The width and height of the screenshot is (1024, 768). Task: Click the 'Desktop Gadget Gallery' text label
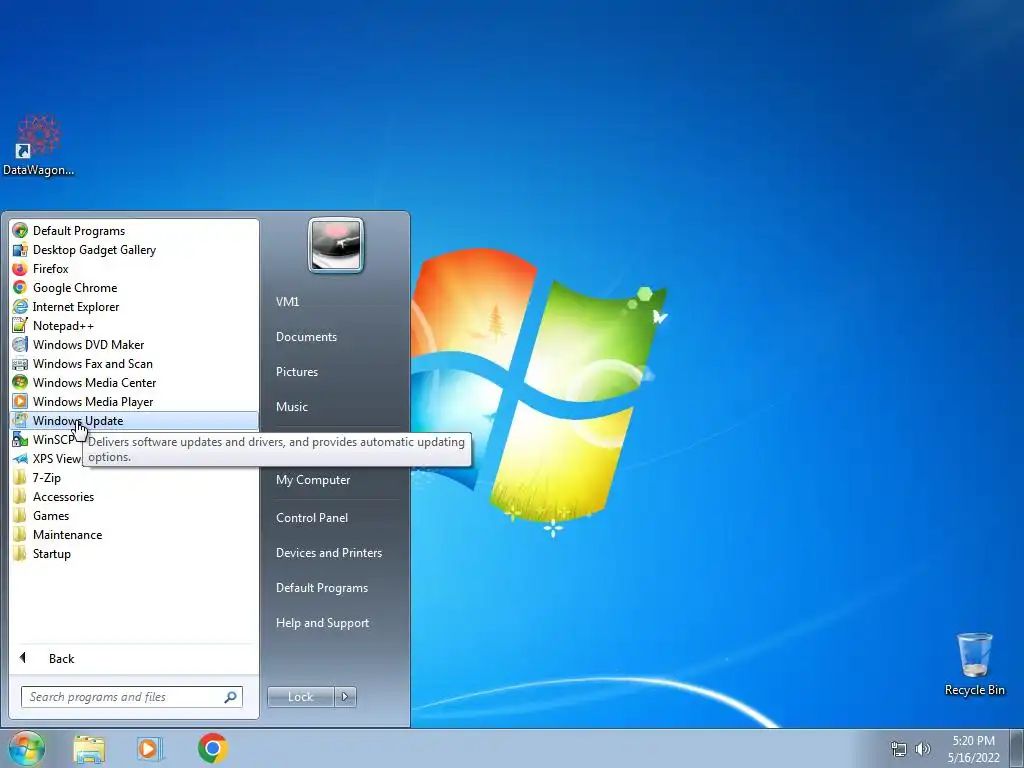coord(94,249)
